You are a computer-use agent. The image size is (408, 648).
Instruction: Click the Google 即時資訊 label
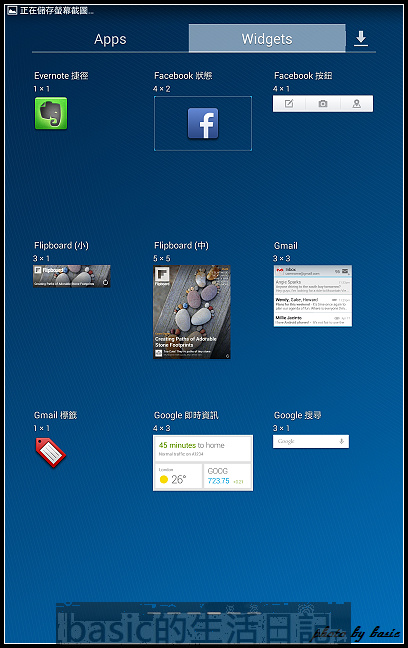186,415
